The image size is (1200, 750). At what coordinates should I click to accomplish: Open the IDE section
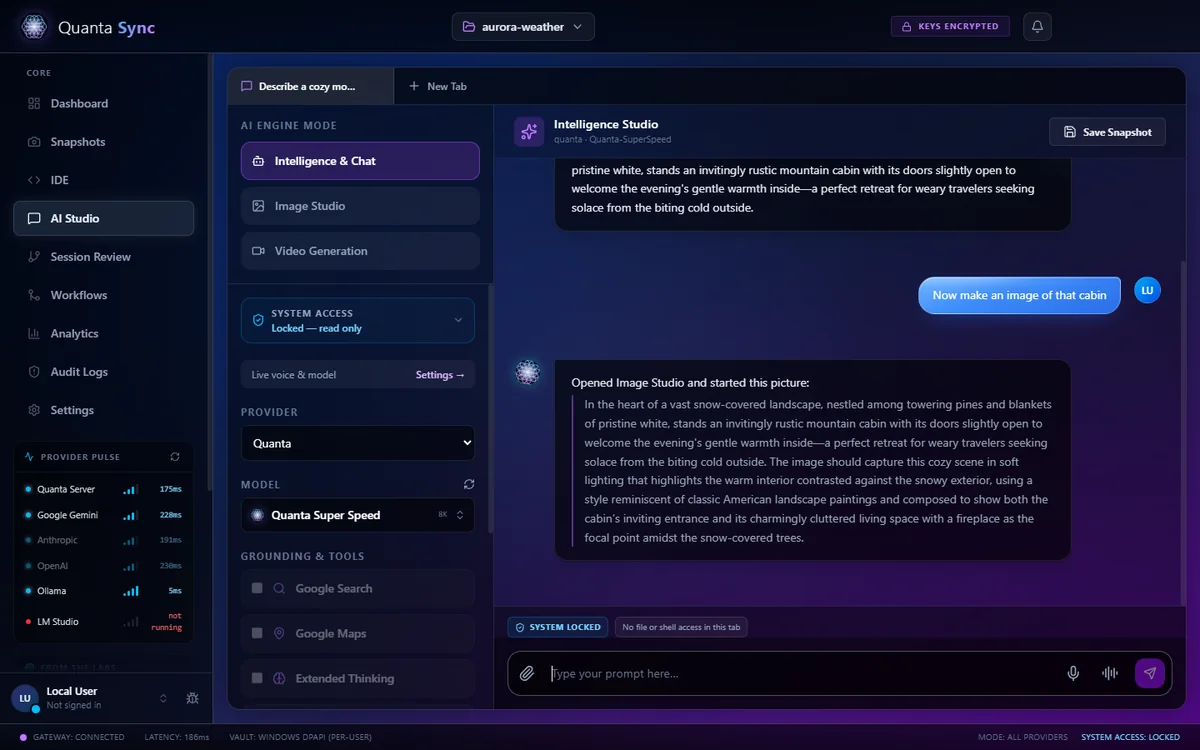coord(104,180)
